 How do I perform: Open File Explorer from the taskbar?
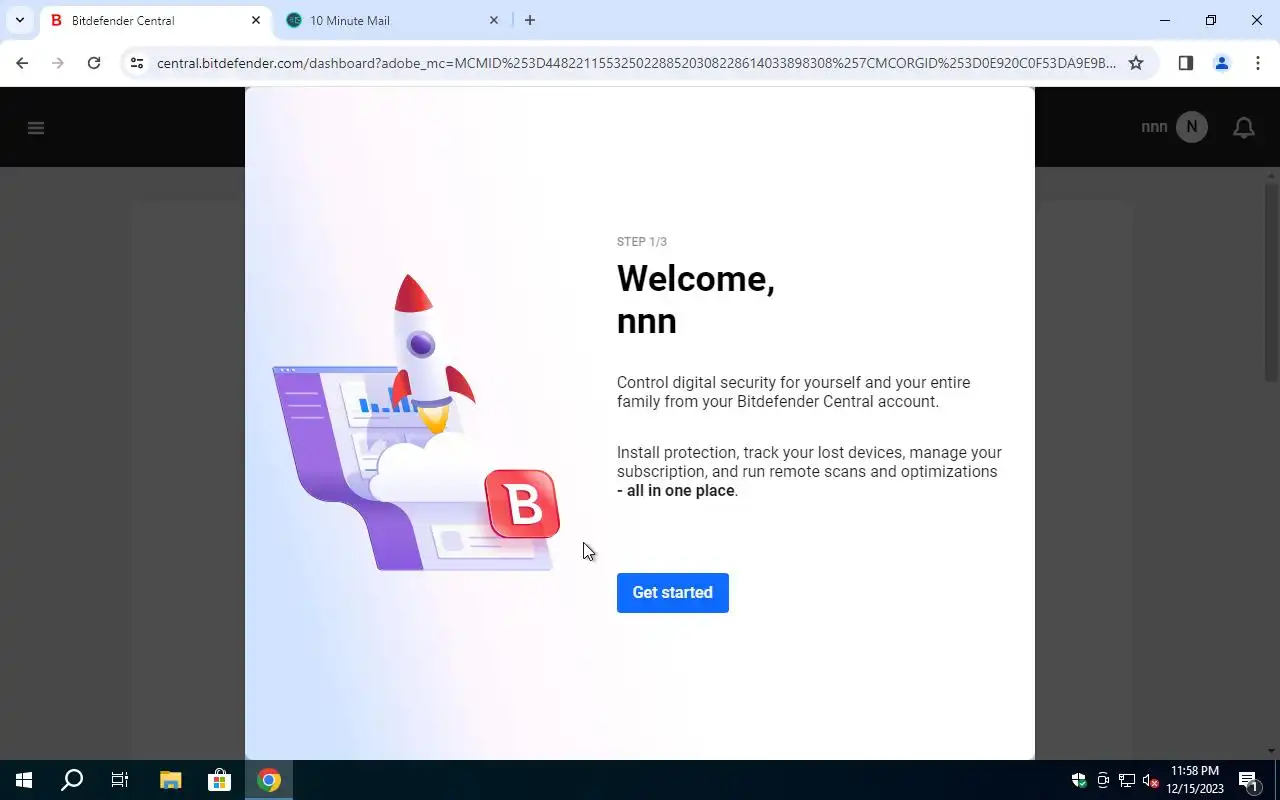click(x=170, y=780)
